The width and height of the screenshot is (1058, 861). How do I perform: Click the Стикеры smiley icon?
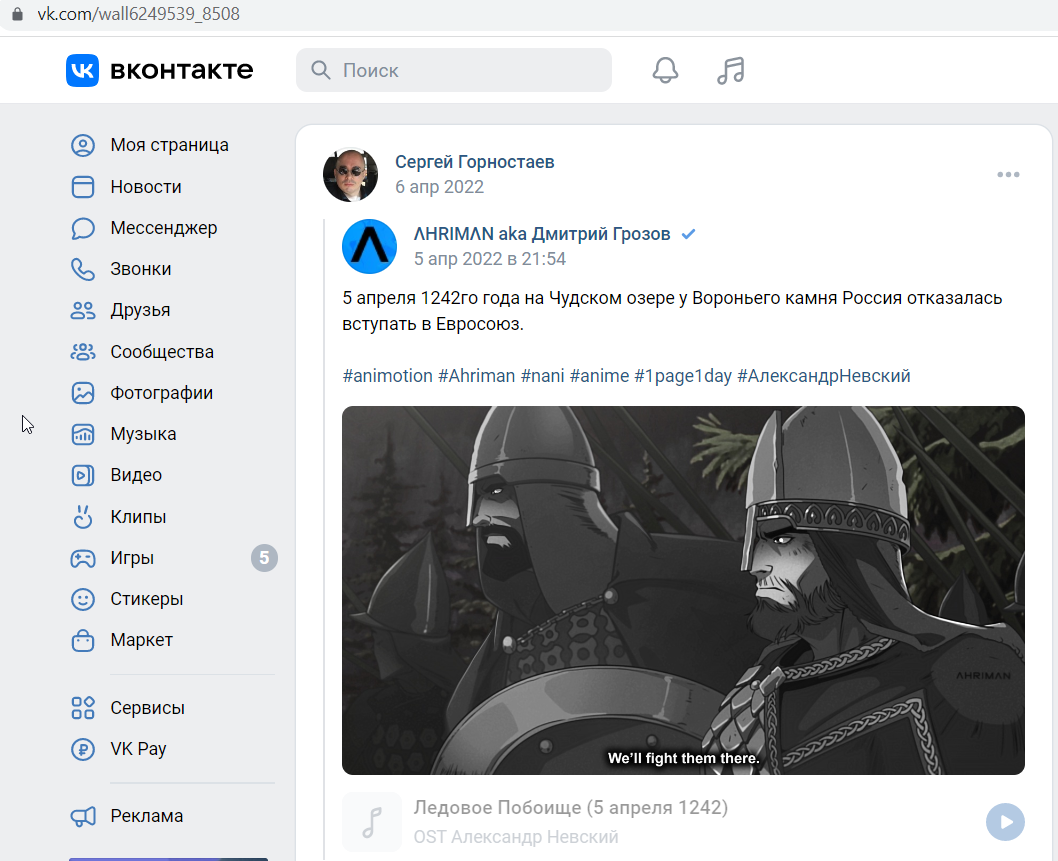tap(83, 599)
